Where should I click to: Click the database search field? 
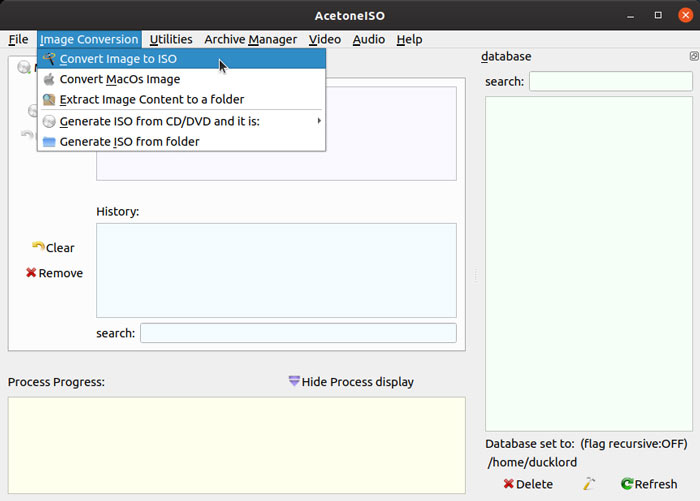(610, 82)
